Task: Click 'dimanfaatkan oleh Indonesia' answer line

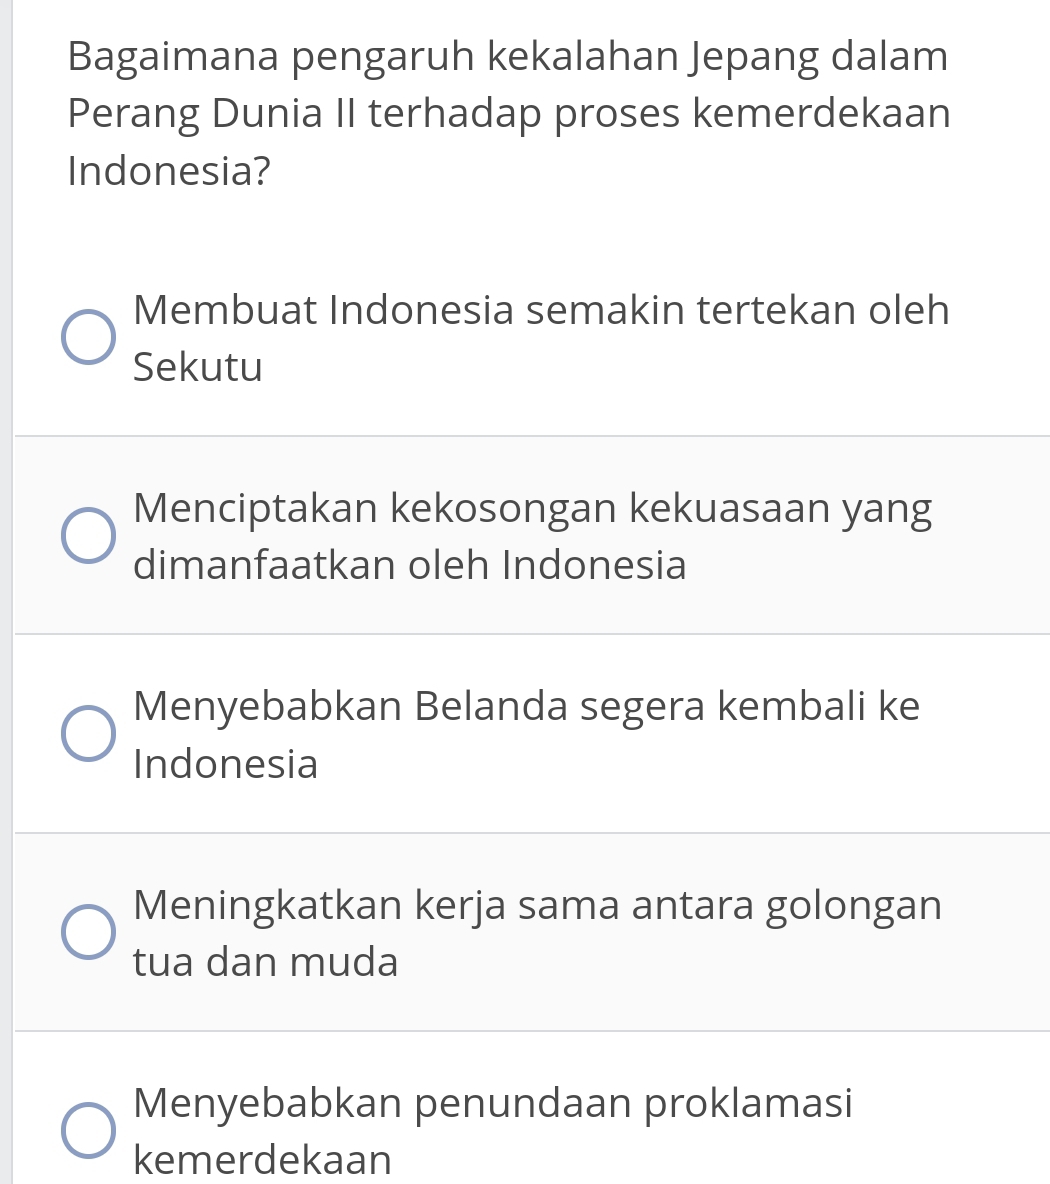Action: [x=410, y=566]
